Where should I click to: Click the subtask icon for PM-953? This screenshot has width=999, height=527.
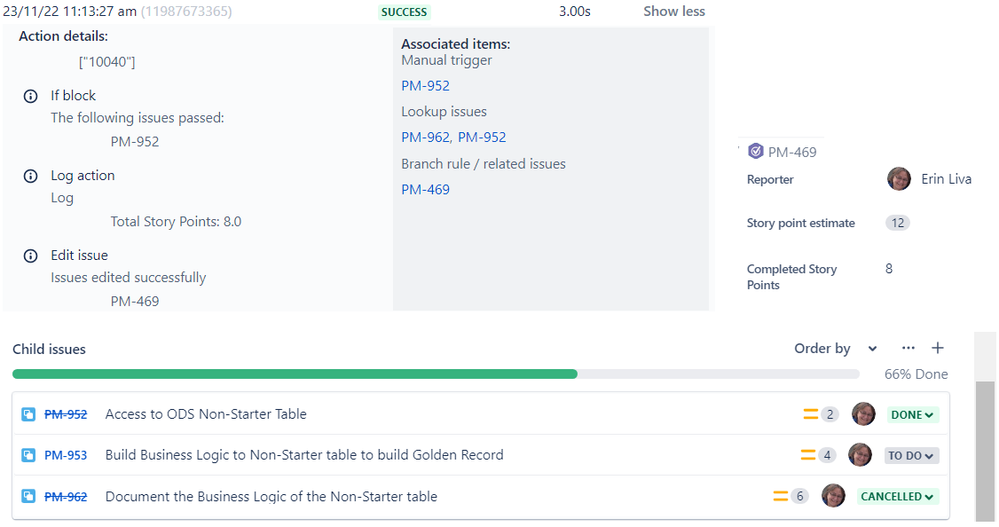point(28,456)
